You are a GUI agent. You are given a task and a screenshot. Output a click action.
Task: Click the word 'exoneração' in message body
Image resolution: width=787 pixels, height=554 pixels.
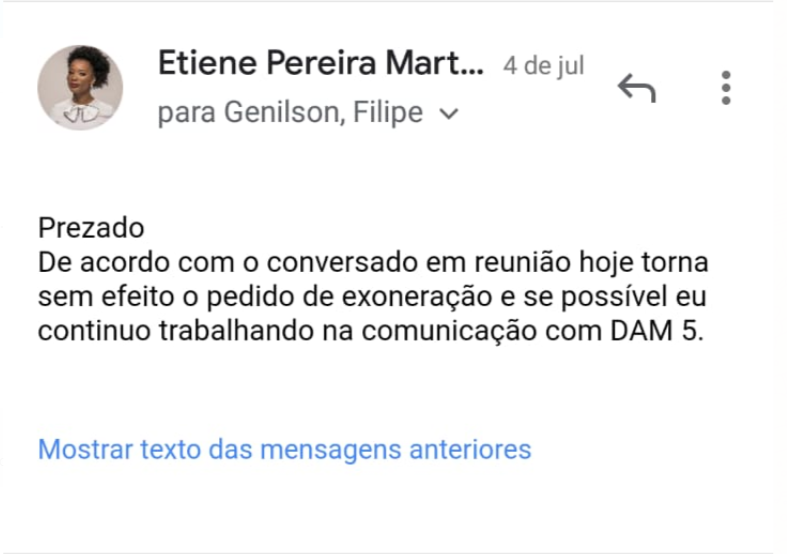point(417,297)
